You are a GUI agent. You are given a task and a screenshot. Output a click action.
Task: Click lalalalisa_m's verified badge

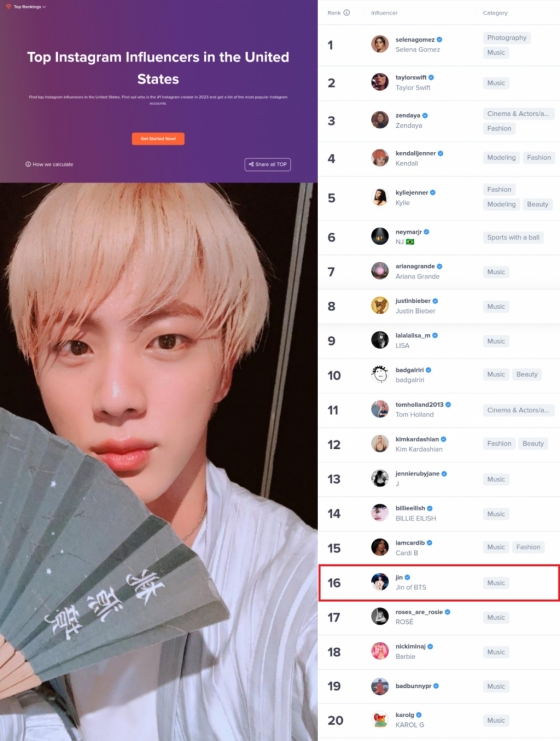(435, 336)
